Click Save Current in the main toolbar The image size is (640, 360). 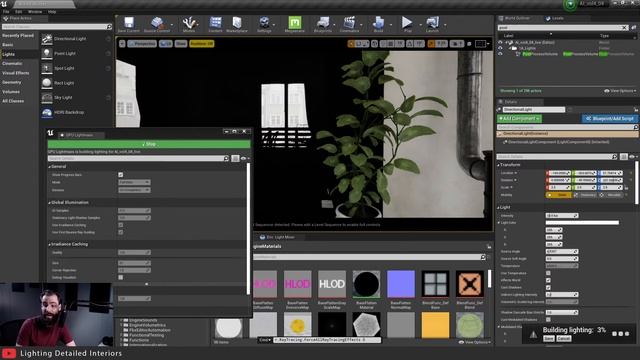click(129, 24)
